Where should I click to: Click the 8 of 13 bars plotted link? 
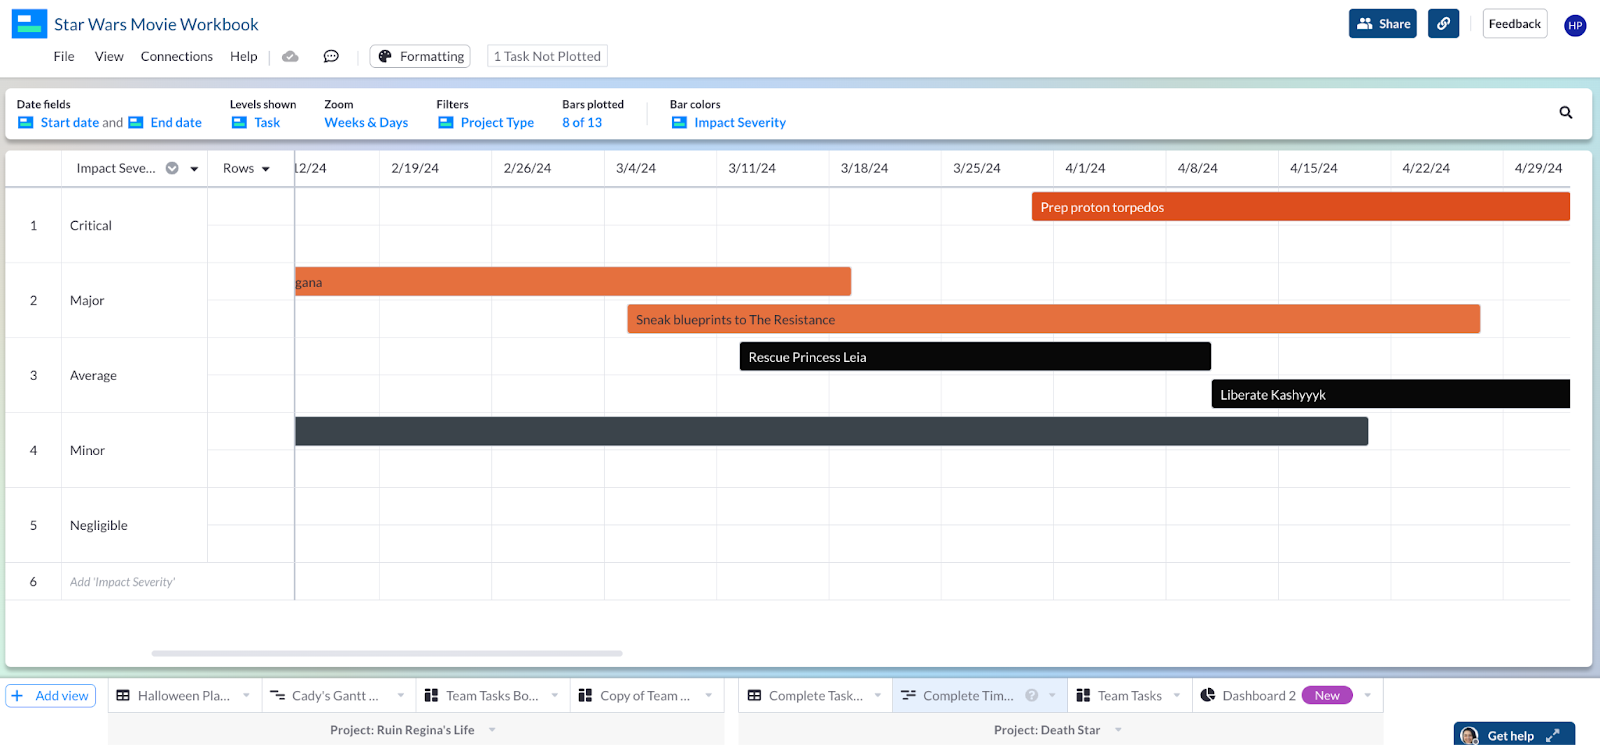(x=582, y=123)
